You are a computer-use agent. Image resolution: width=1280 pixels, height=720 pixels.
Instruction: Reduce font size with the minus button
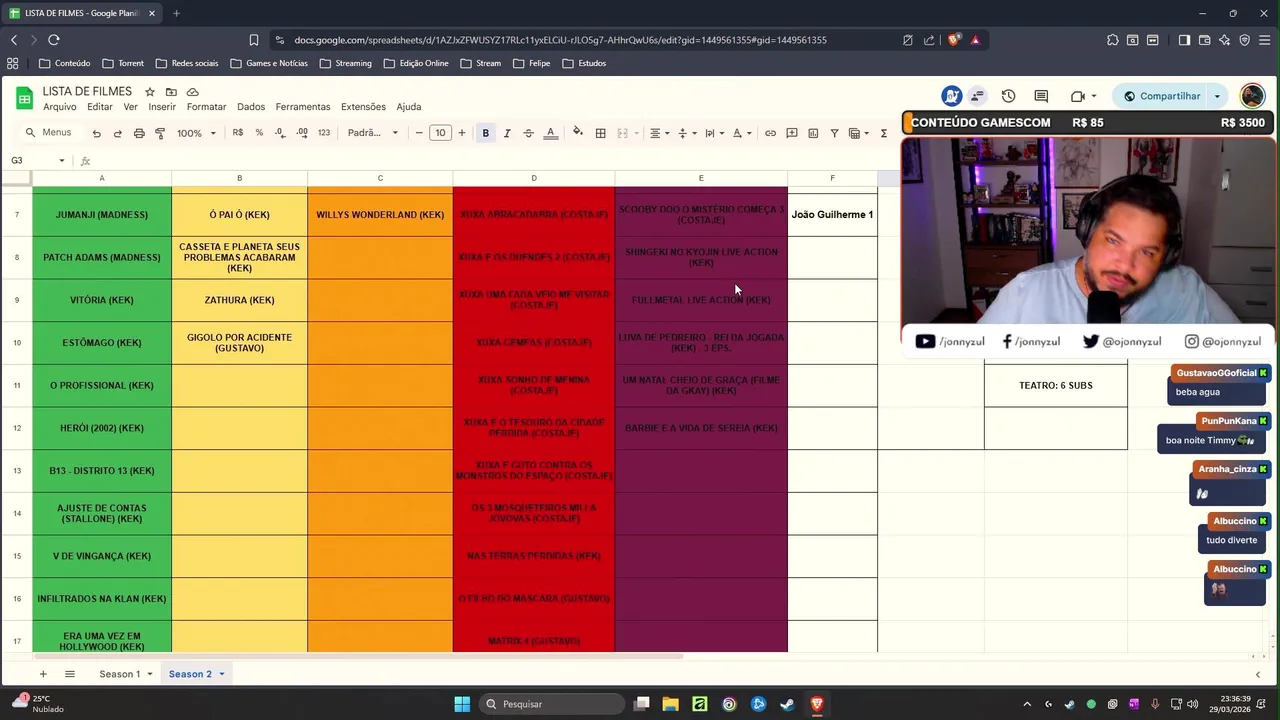click(419, 133)
